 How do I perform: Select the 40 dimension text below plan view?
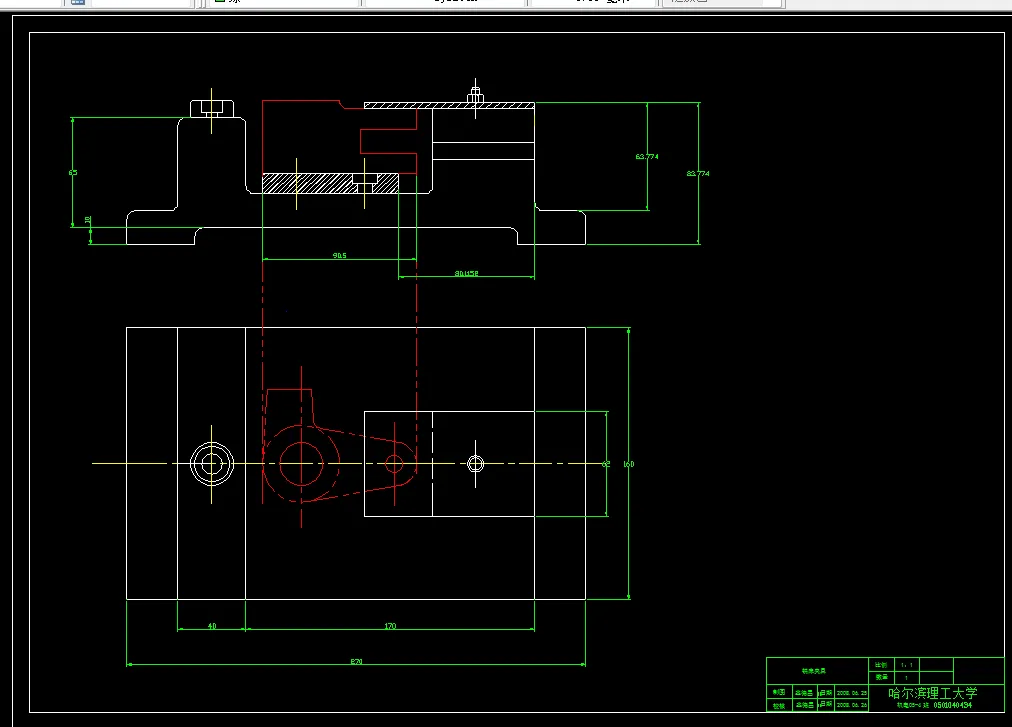tap(212, 626)
